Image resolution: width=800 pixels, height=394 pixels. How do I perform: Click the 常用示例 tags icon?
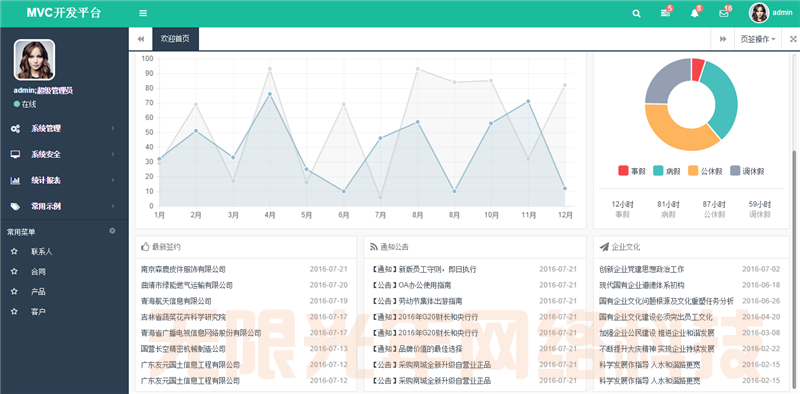point(15,207)
